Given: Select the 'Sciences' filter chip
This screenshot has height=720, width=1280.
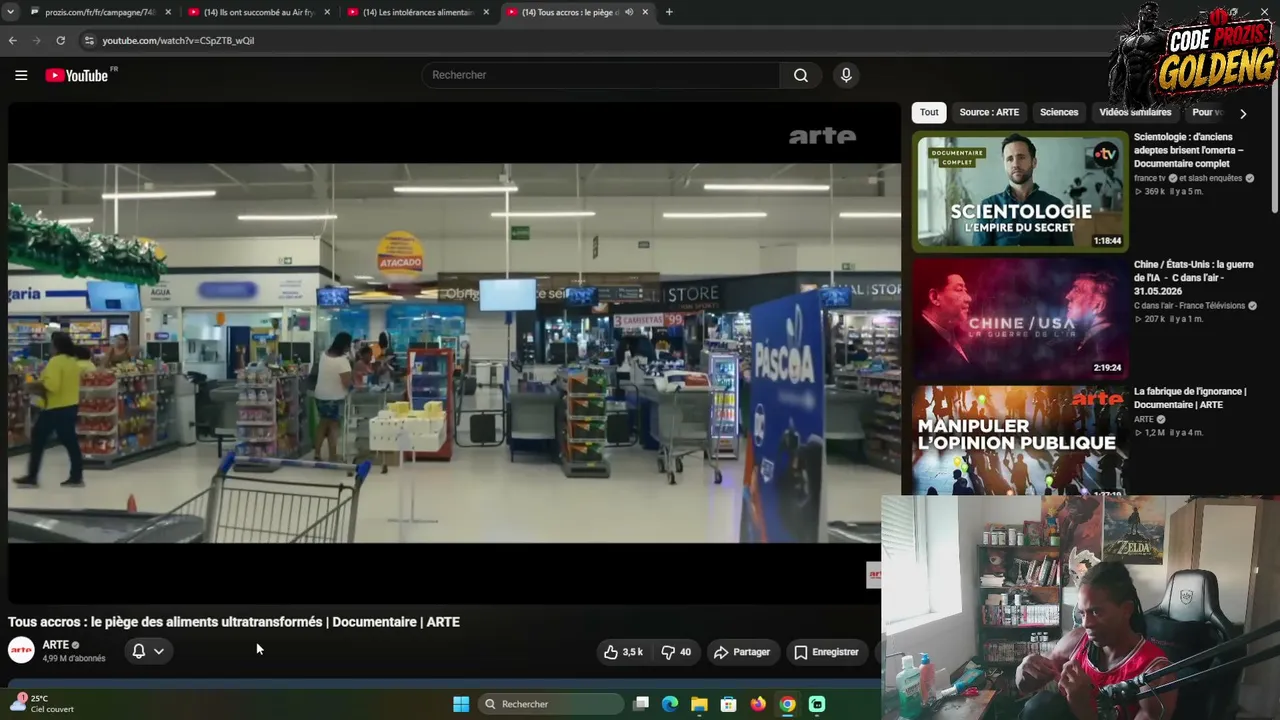Looking at the screenshot, I should click(x=1059, y=112).
